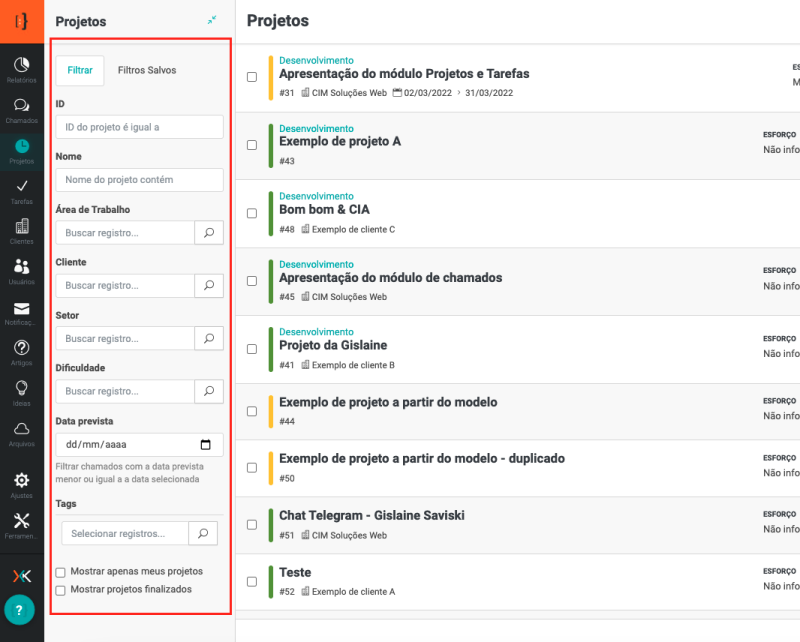Open Relatórios in the sidebar
Screen dimensions: 800x642
(x=22, y=69)
